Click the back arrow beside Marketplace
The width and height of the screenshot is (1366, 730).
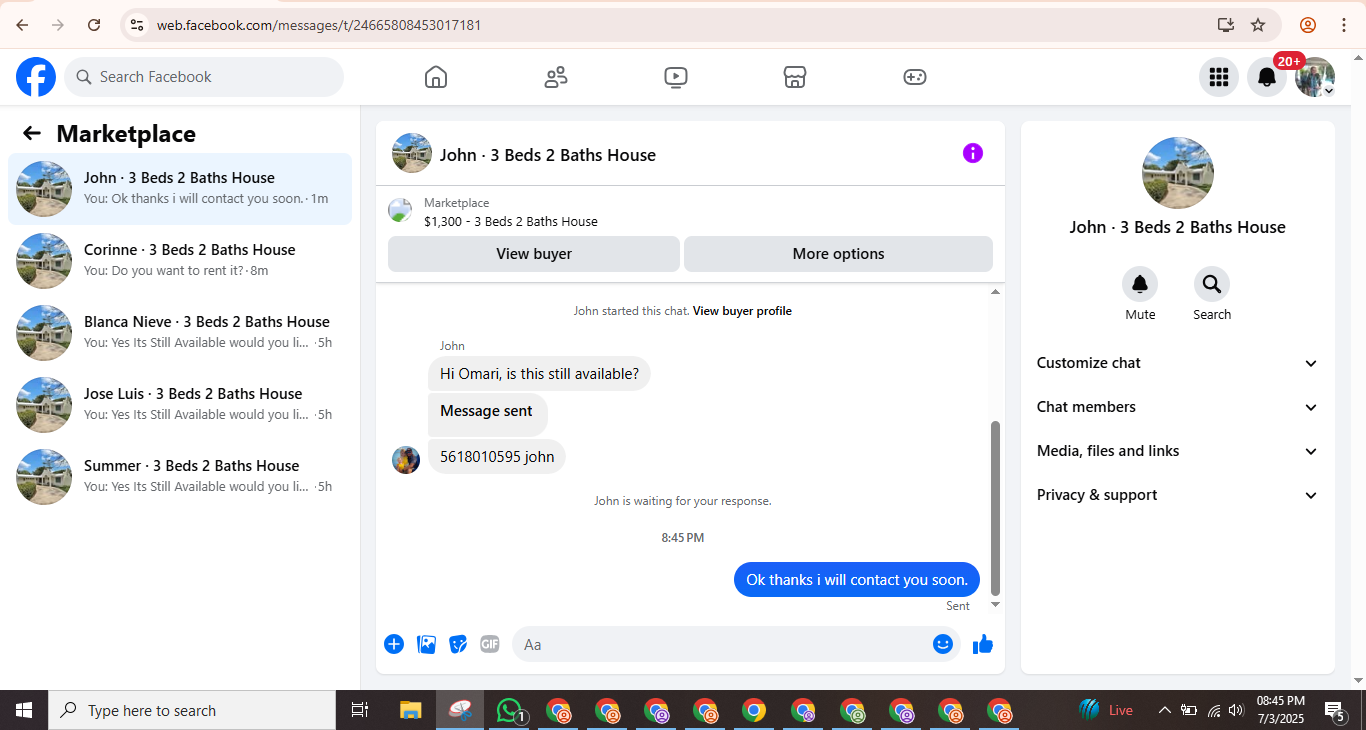32,133
